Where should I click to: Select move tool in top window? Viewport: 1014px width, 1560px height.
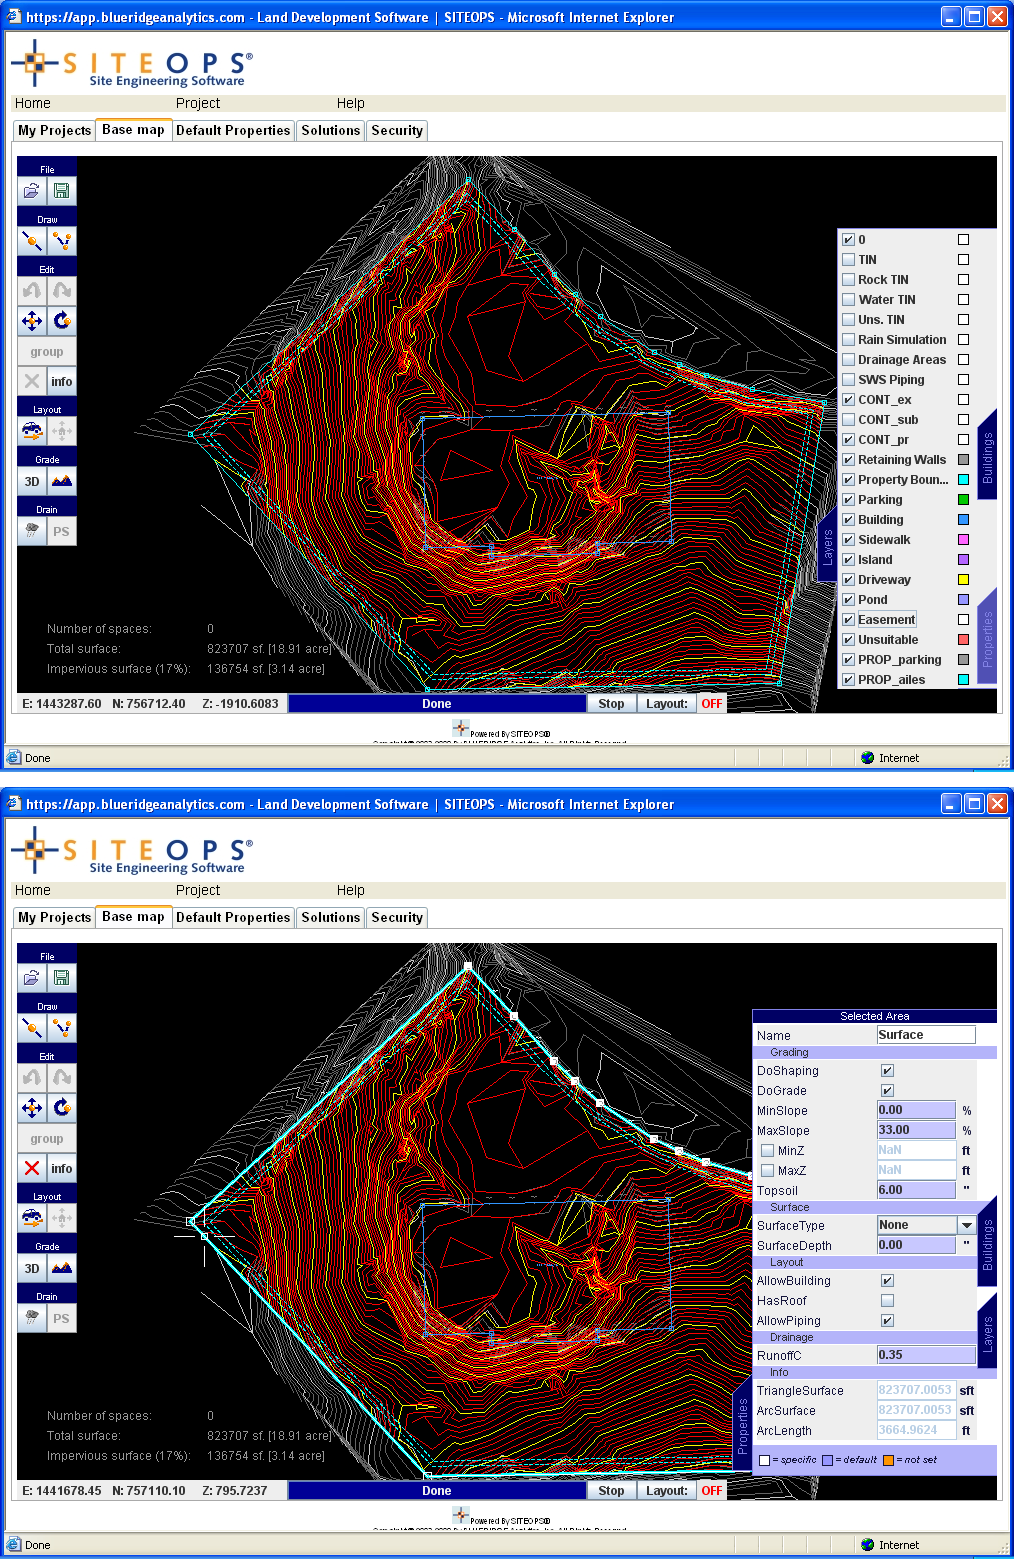coord(32,321)
